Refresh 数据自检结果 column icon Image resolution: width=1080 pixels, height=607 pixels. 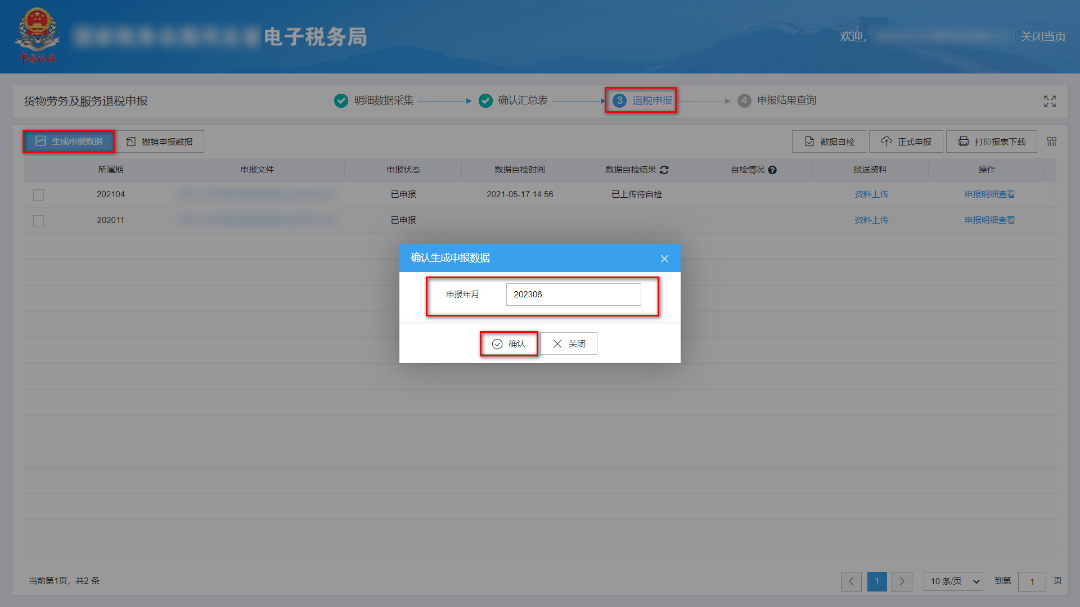click(664, 169)
